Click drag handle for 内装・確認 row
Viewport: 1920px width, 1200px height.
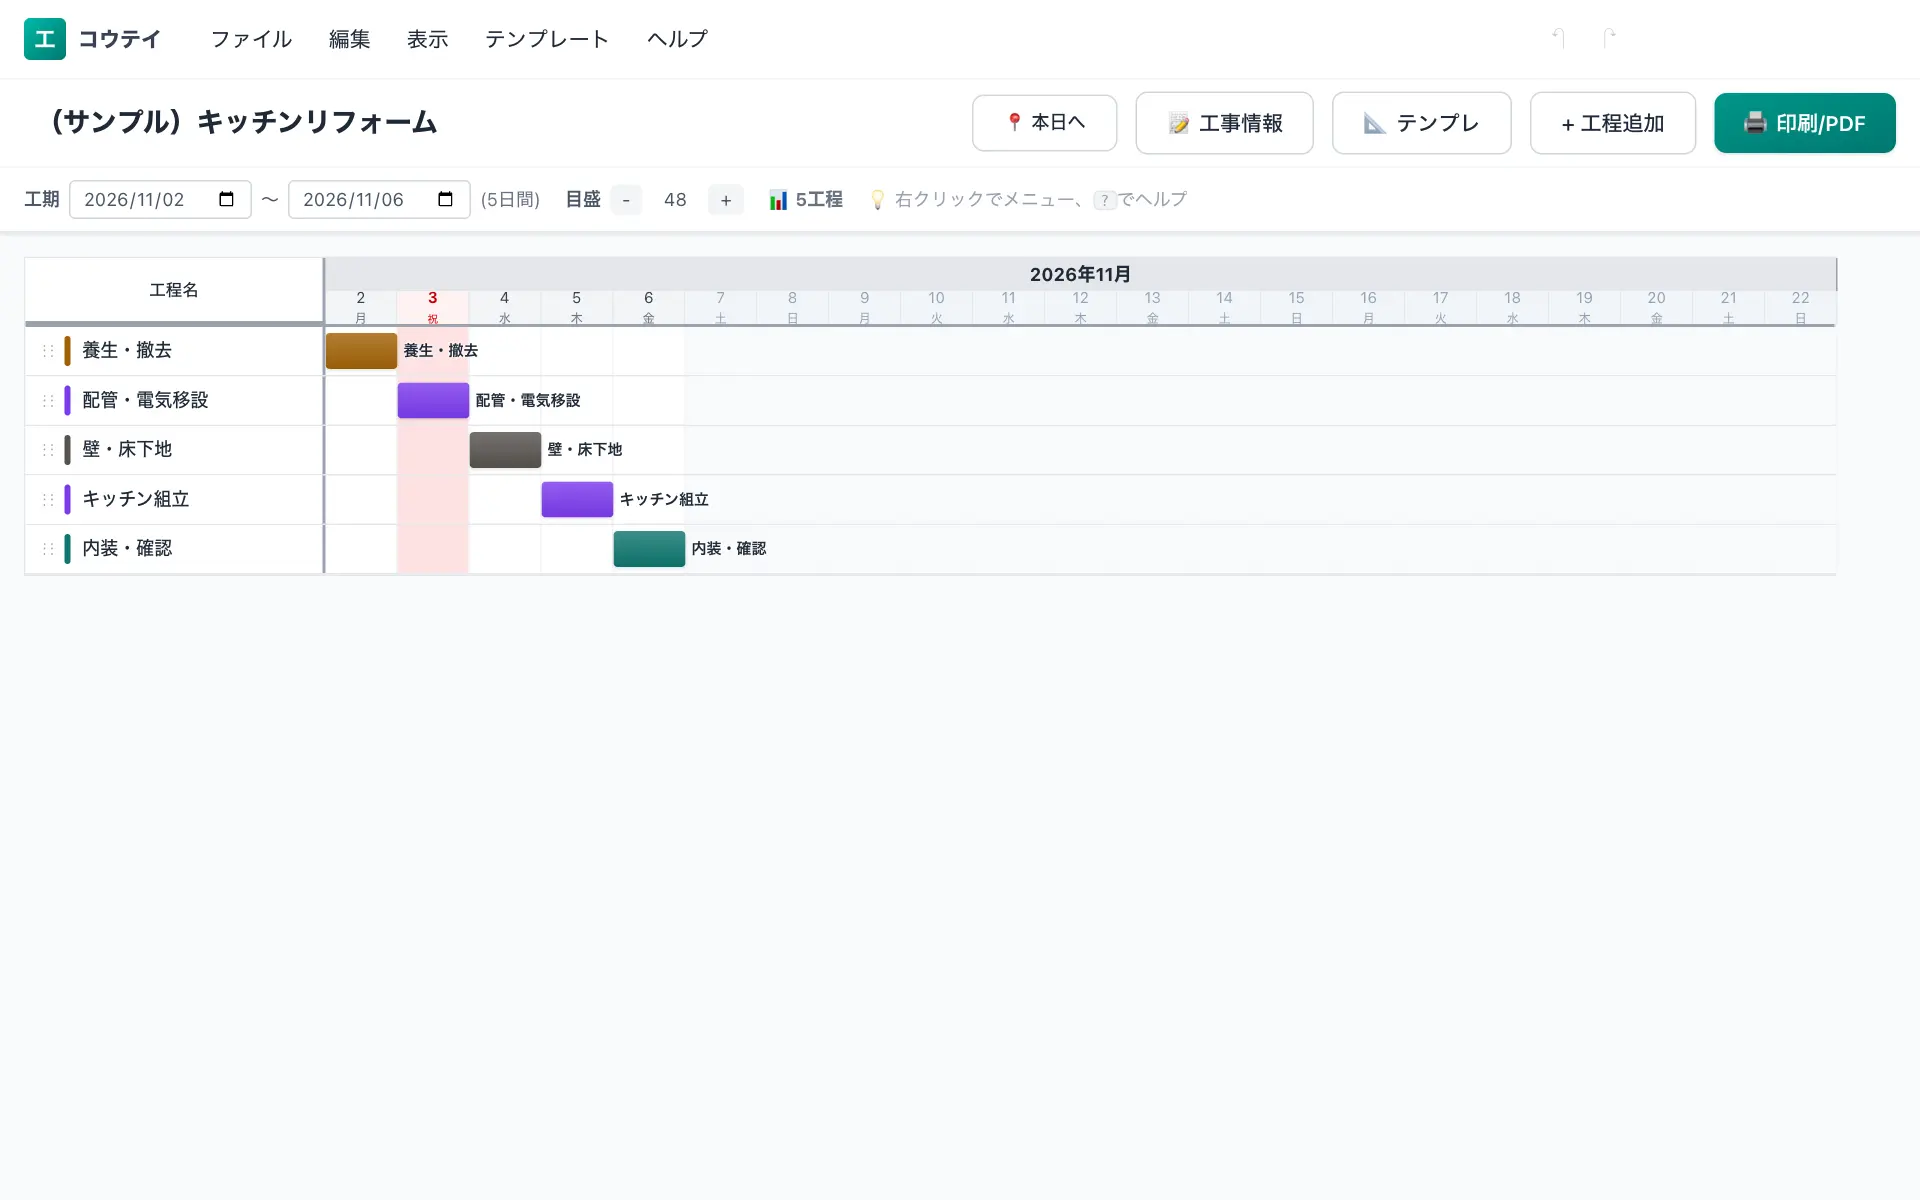click(x=47, y=549)
